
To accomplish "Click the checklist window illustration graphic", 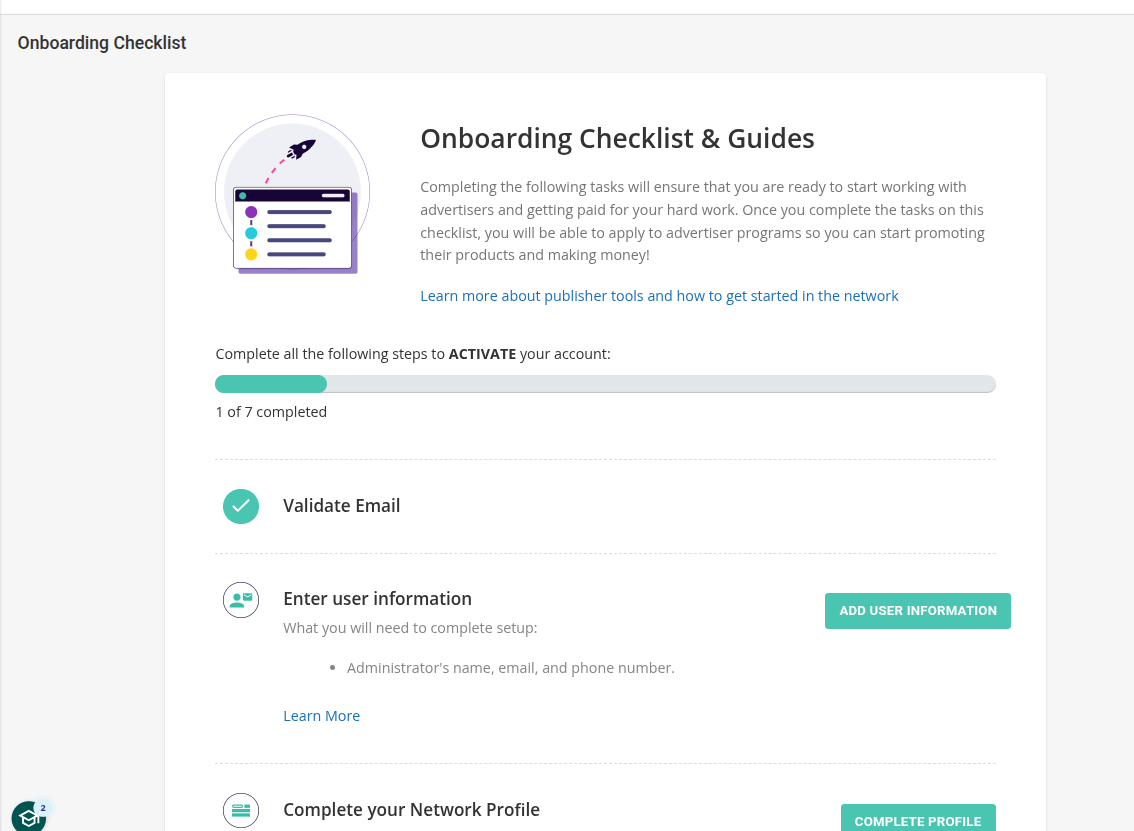I will (x=293, y=228).
